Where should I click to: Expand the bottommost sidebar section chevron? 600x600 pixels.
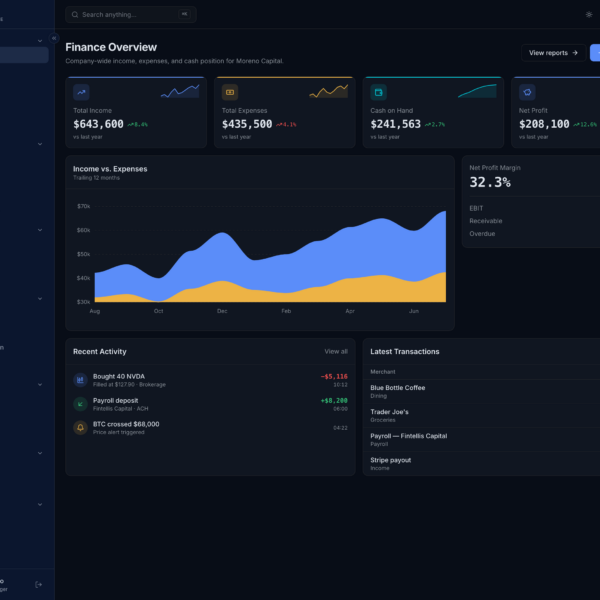click(40, 504)
